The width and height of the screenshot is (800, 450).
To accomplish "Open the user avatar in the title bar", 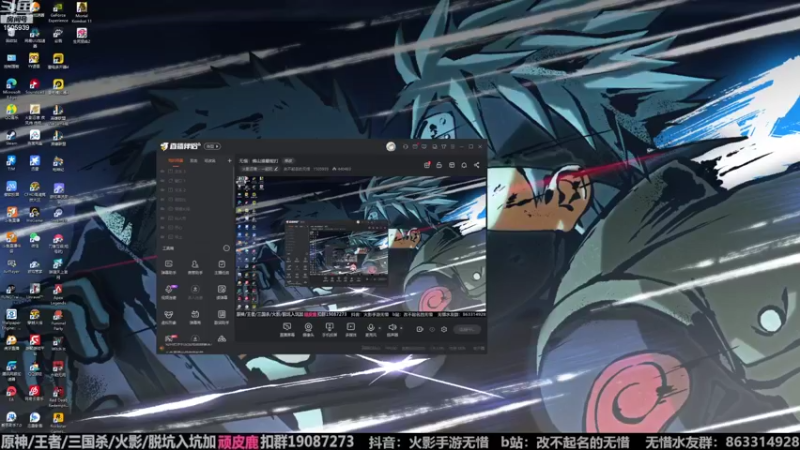I will coord(391,146).
